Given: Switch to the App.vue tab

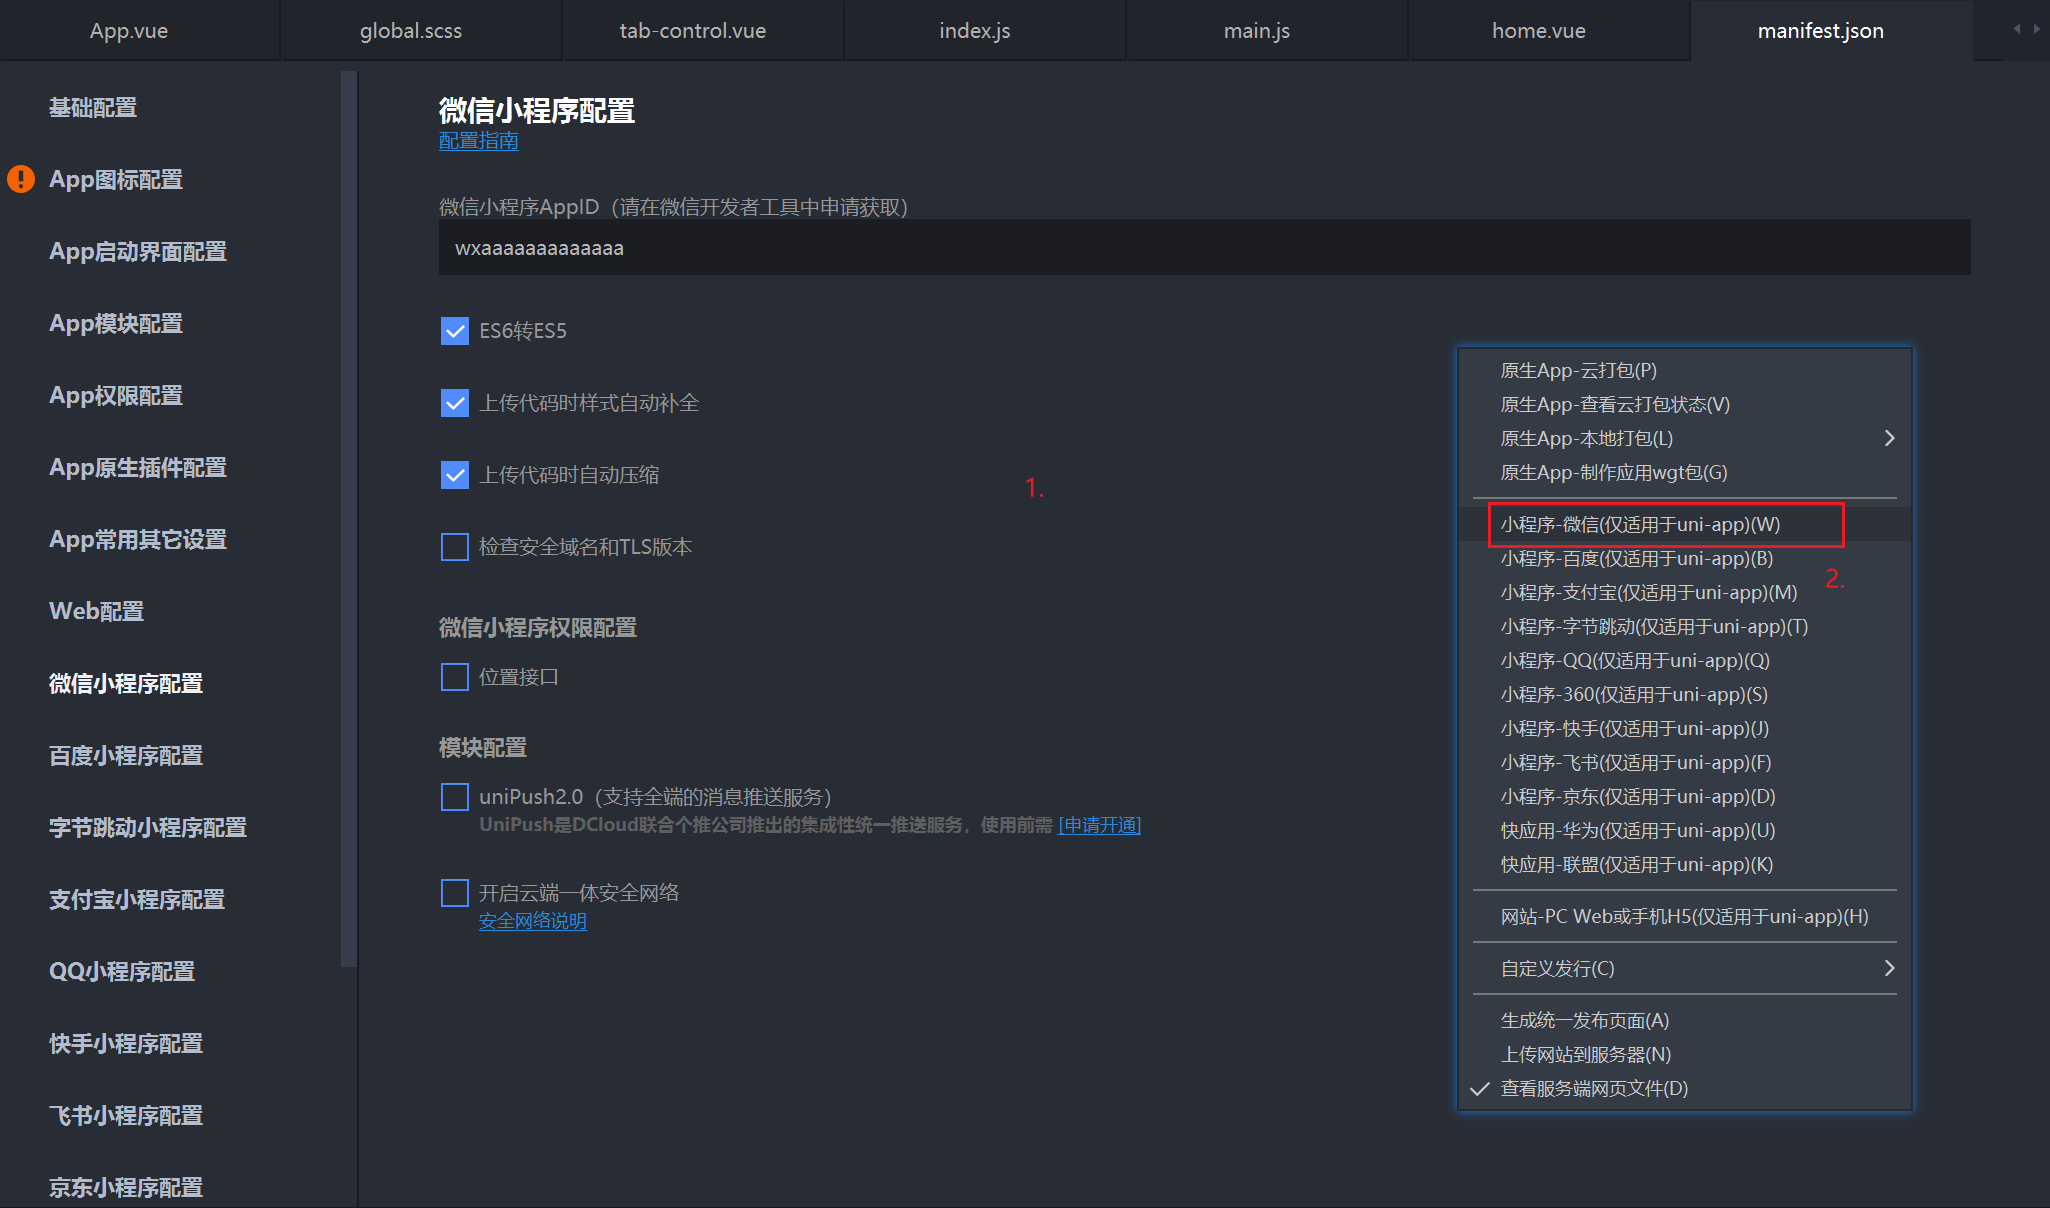Looking at the screenshot, I should pos(129,30).
